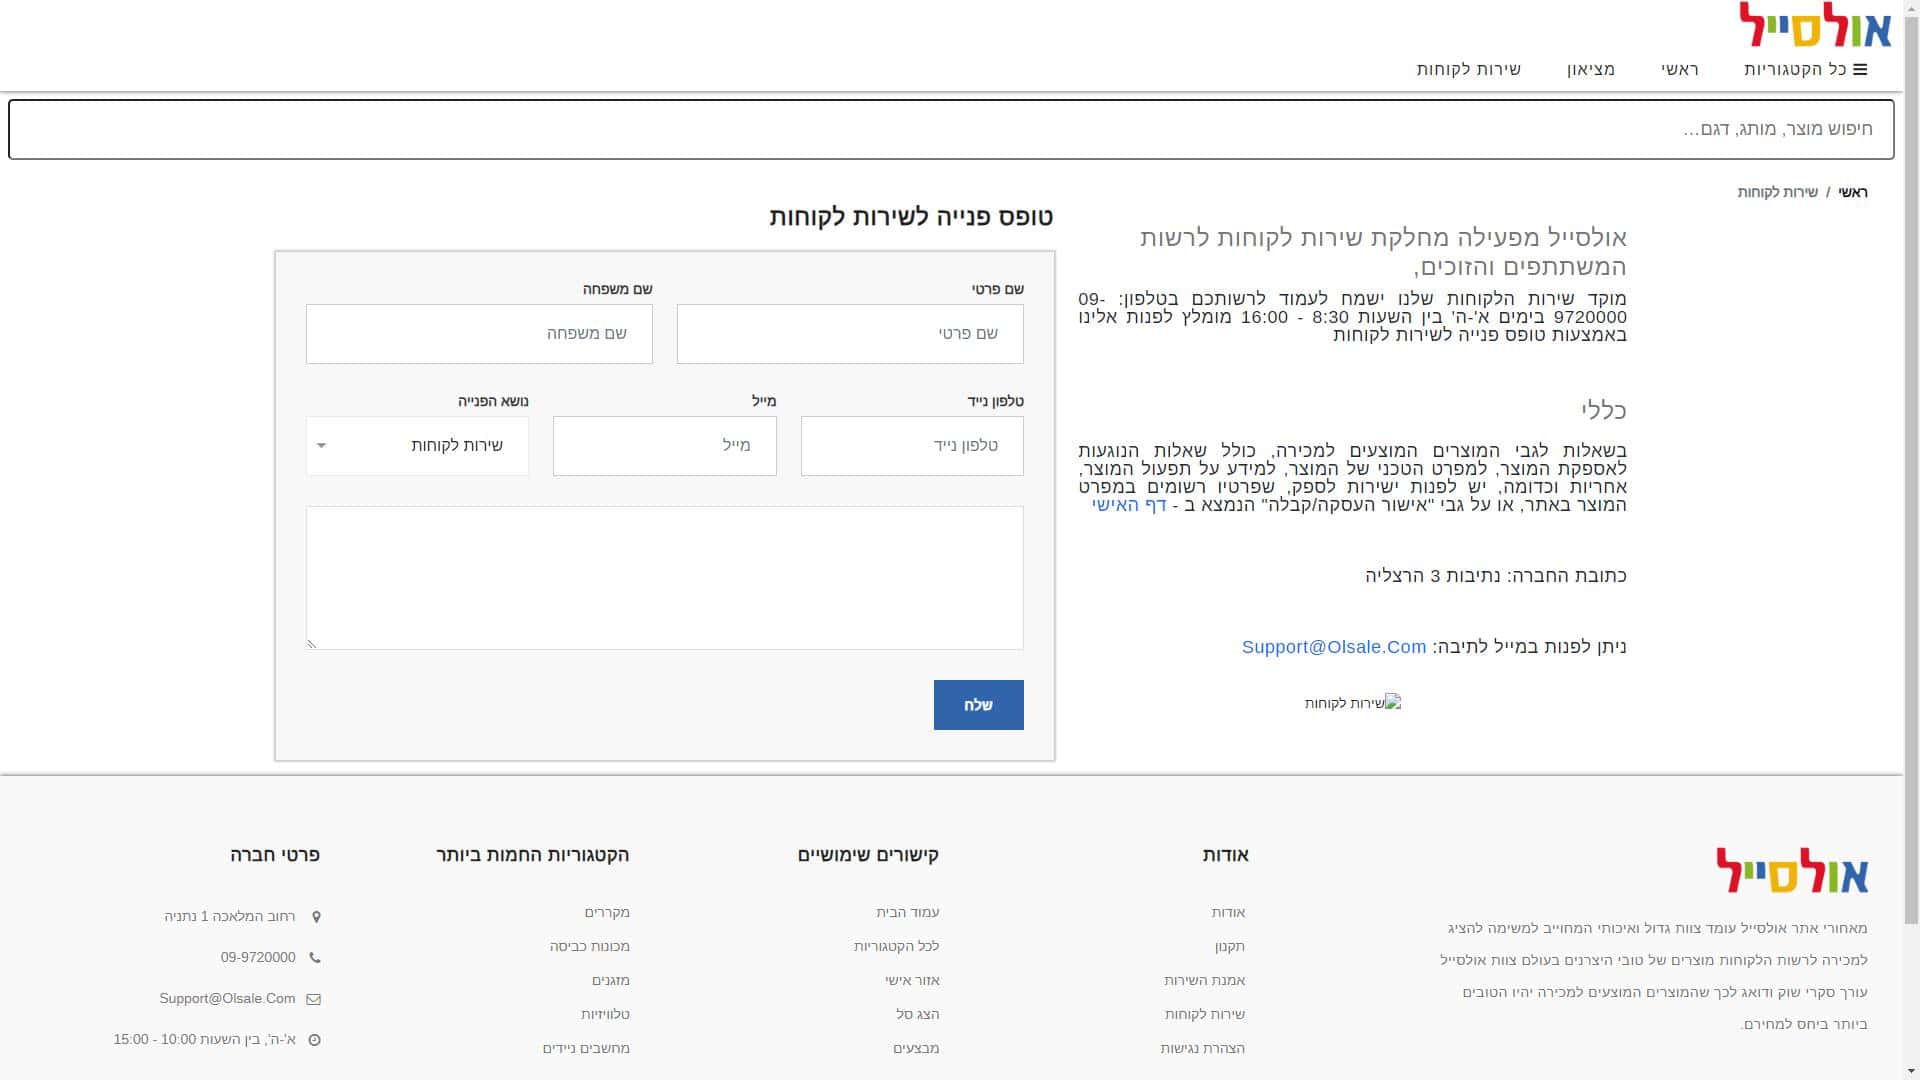Screen dimensions: 1920x1080
Task: Click the Support@Olsale.Com email link
Action: pos(1333,647)
